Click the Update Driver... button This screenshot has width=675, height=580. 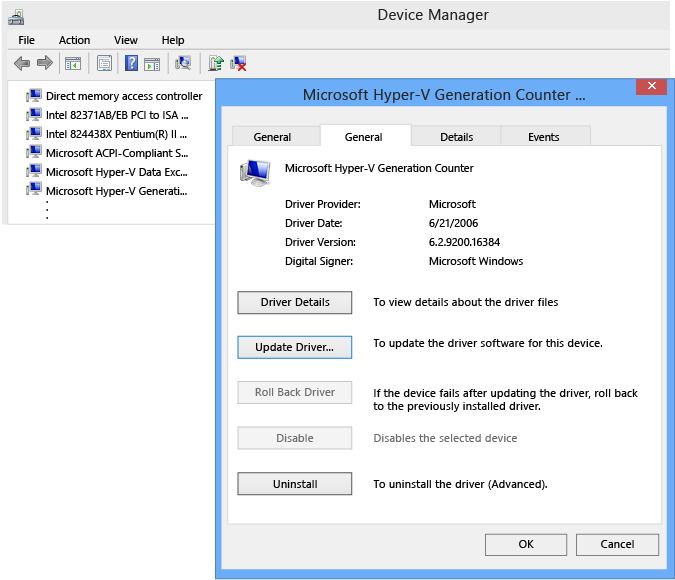[x=294, y=347]
